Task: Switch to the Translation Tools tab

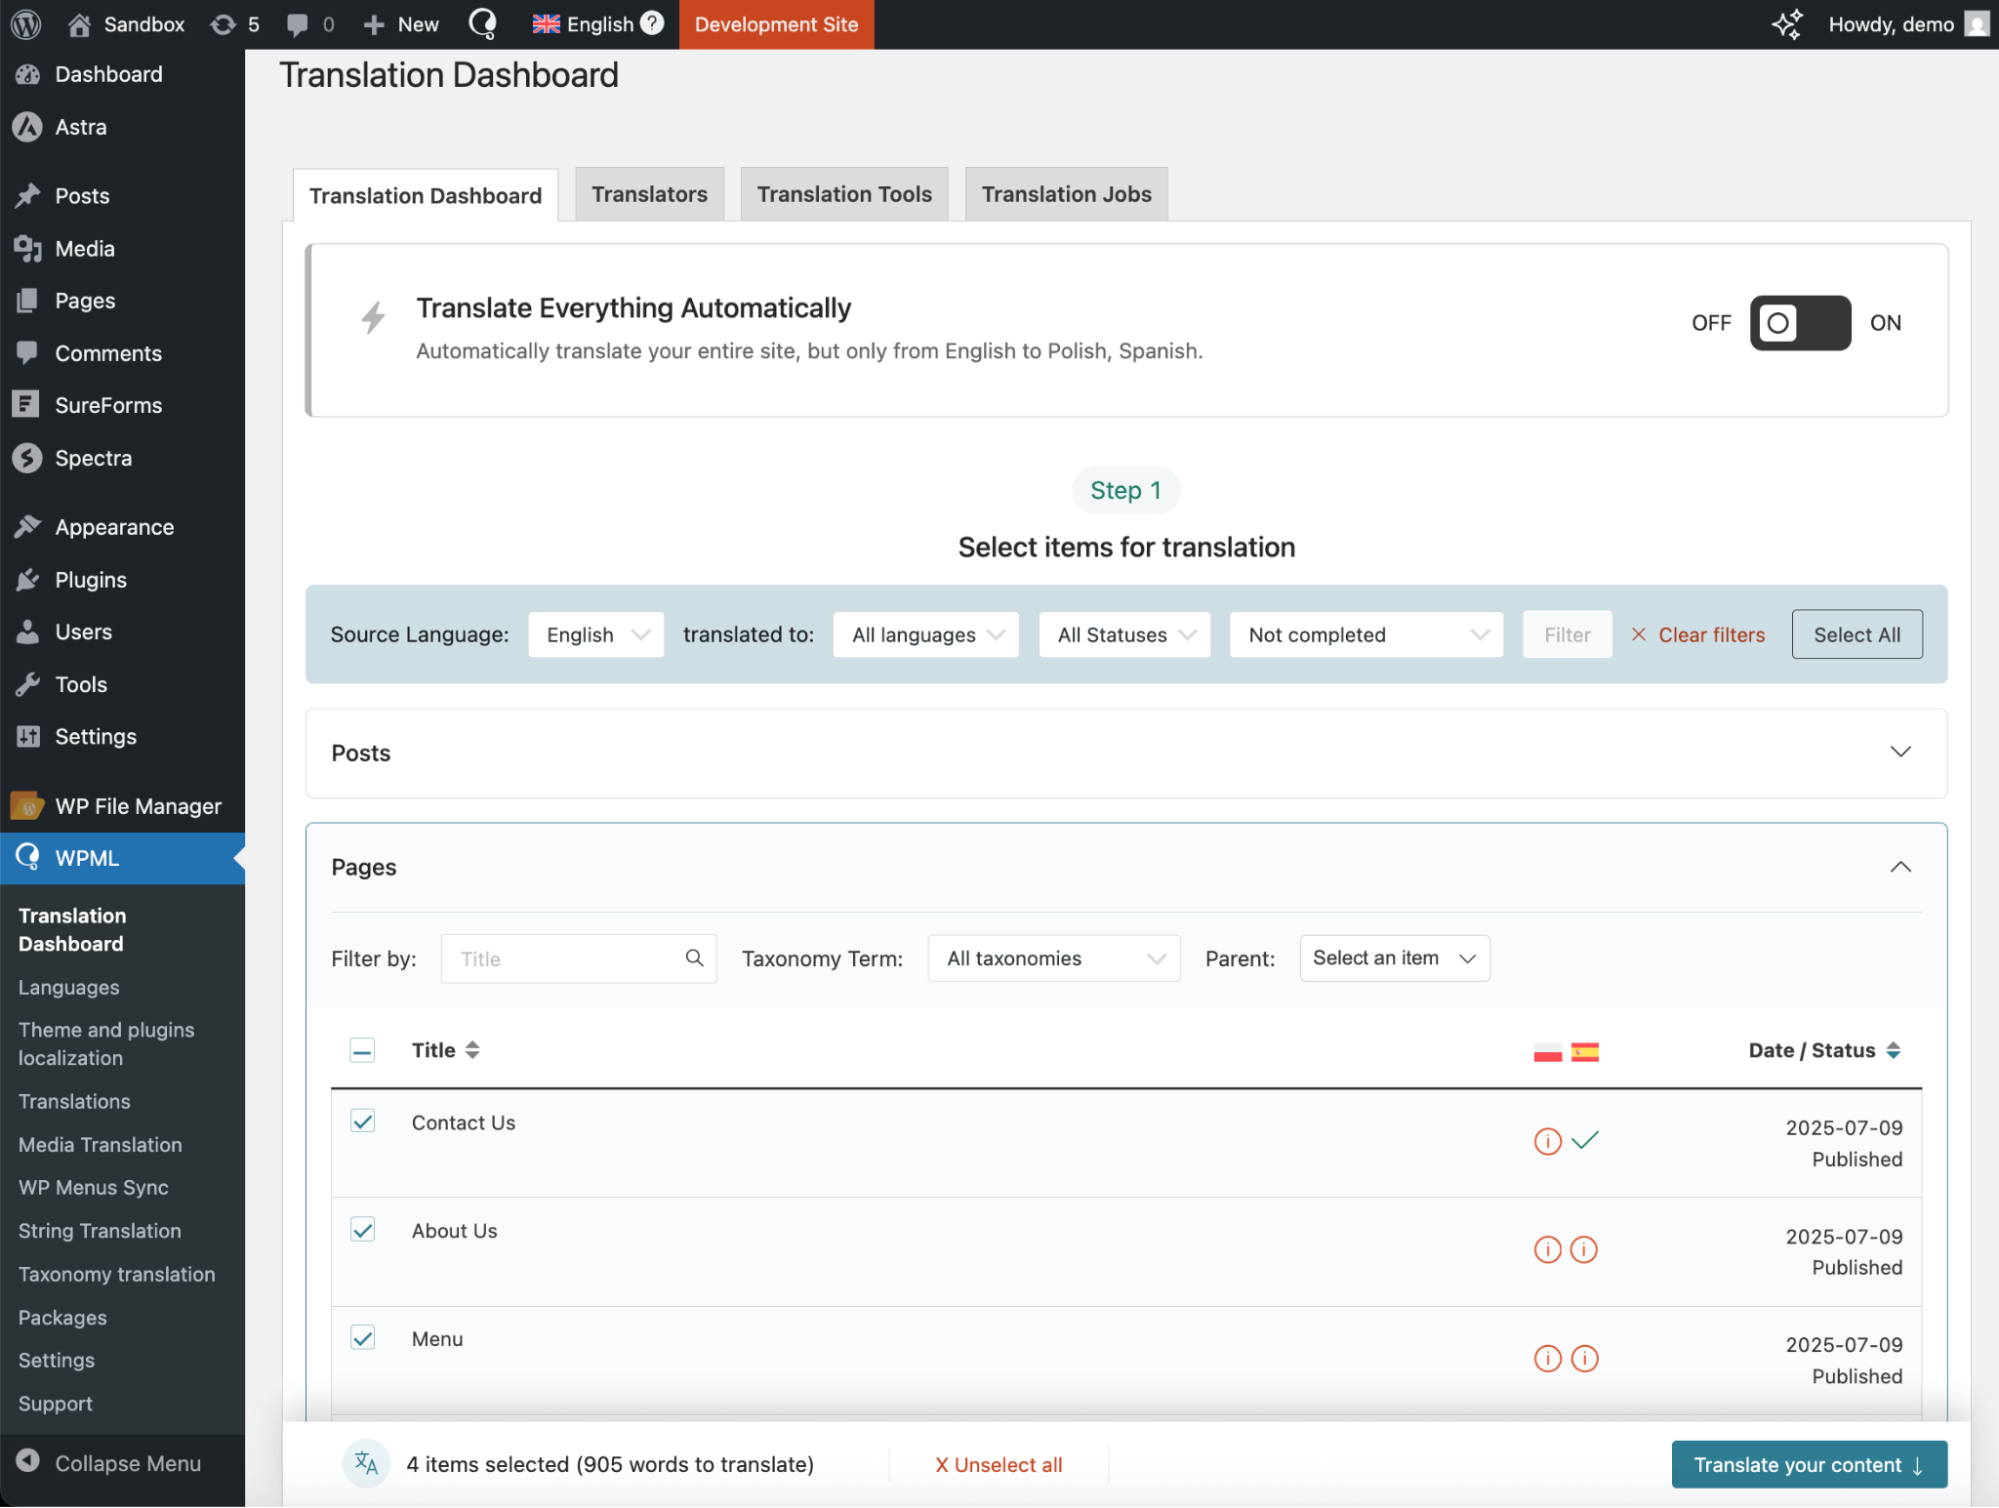Action: point(845,194)
